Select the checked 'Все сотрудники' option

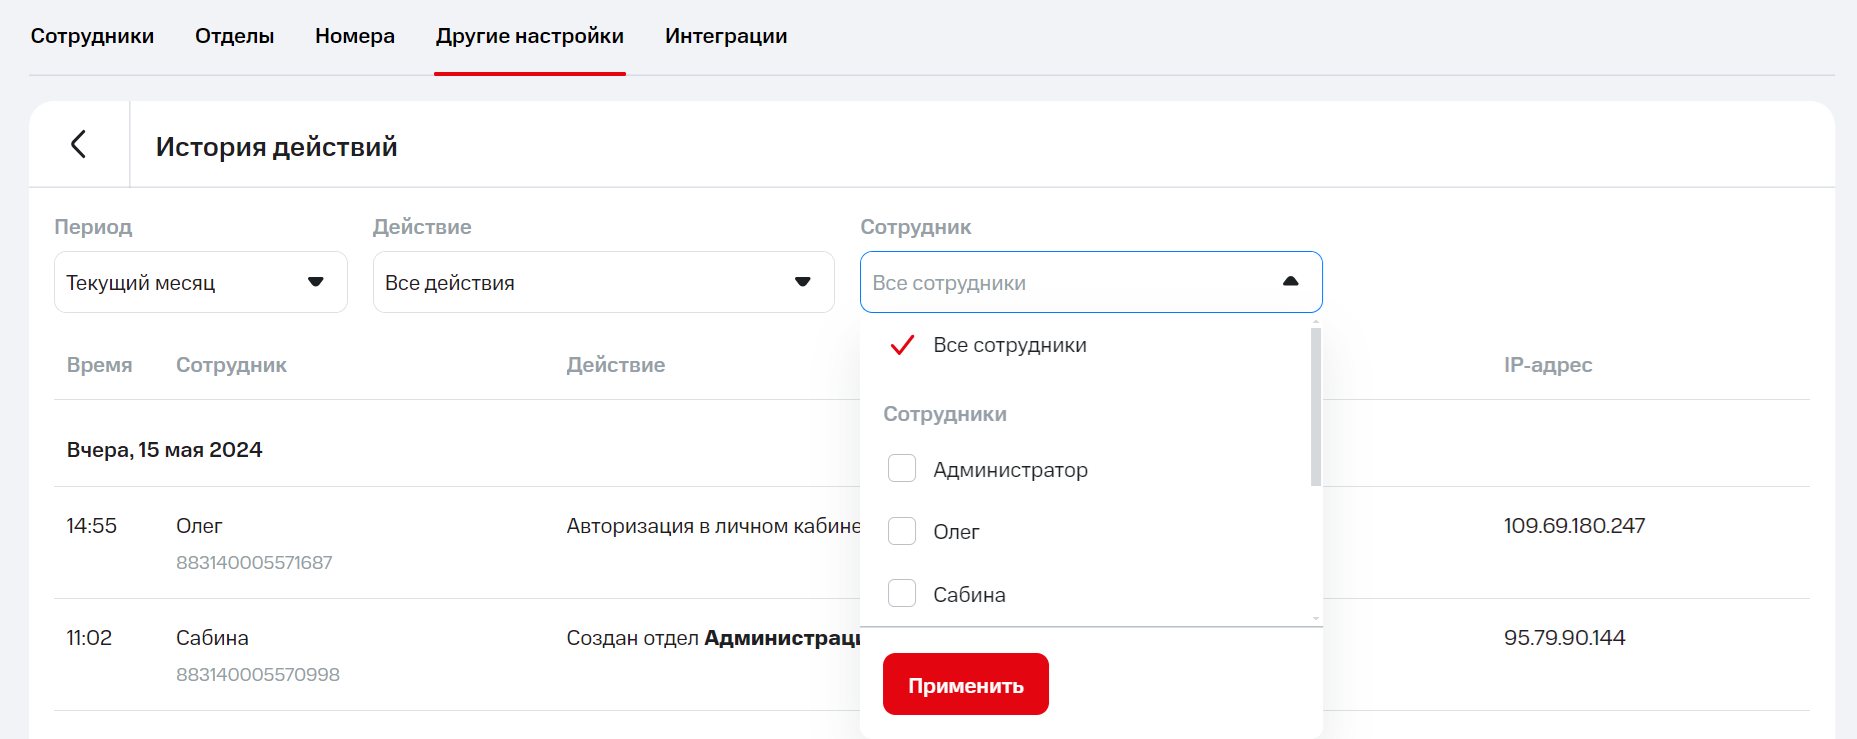pos(1008,345)
